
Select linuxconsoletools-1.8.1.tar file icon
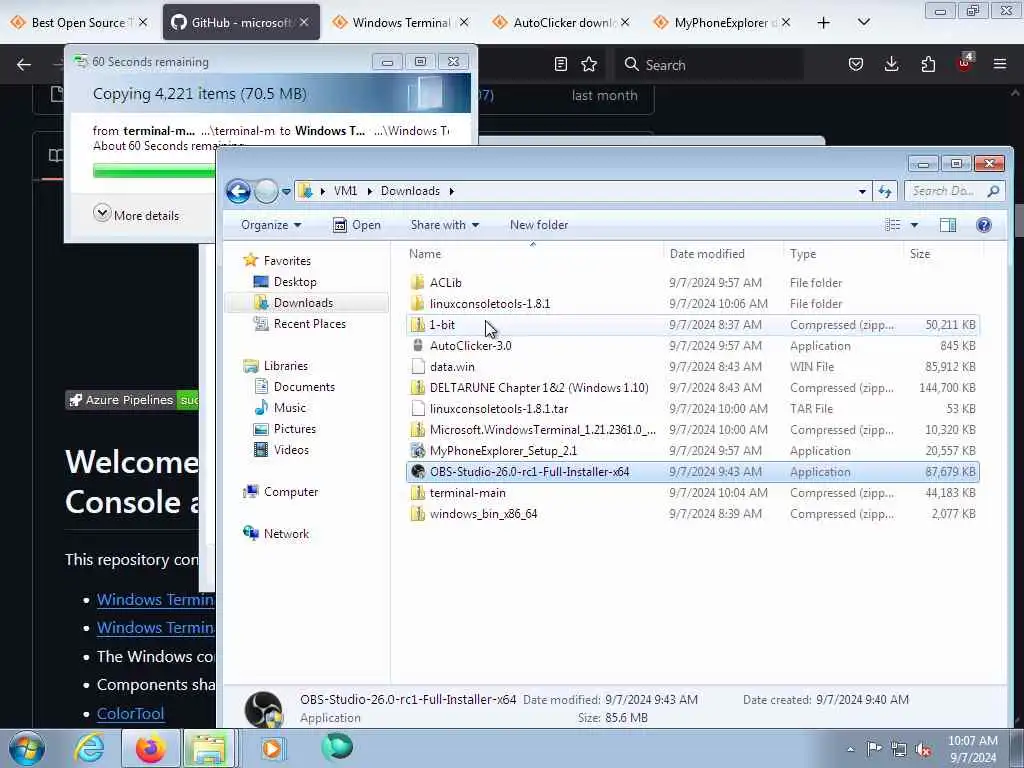(418, 409)
